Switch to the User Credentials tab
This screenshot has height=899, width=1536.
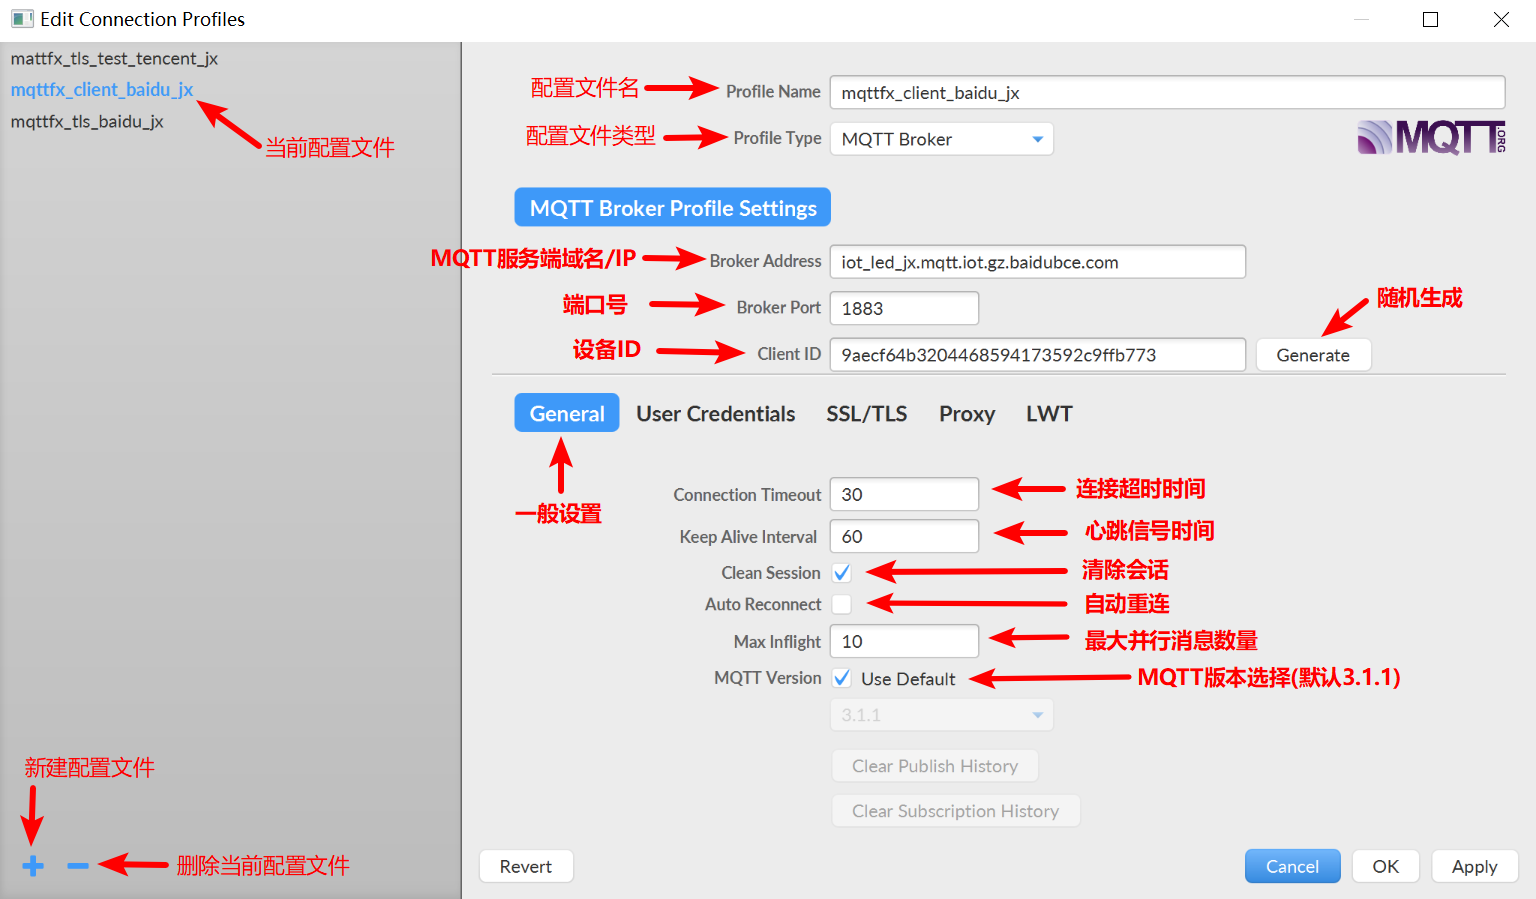[x=716, y=413]
